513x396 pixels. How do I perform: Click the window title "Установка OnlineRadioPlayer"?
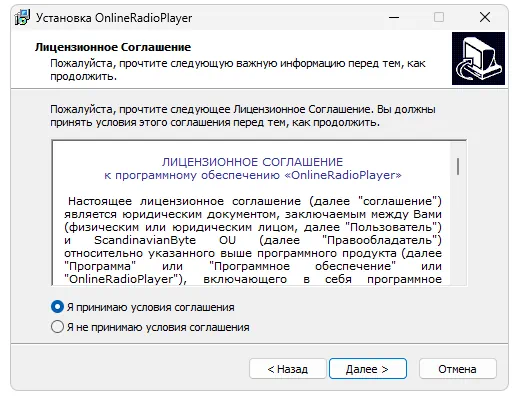(x=114, y=18)
